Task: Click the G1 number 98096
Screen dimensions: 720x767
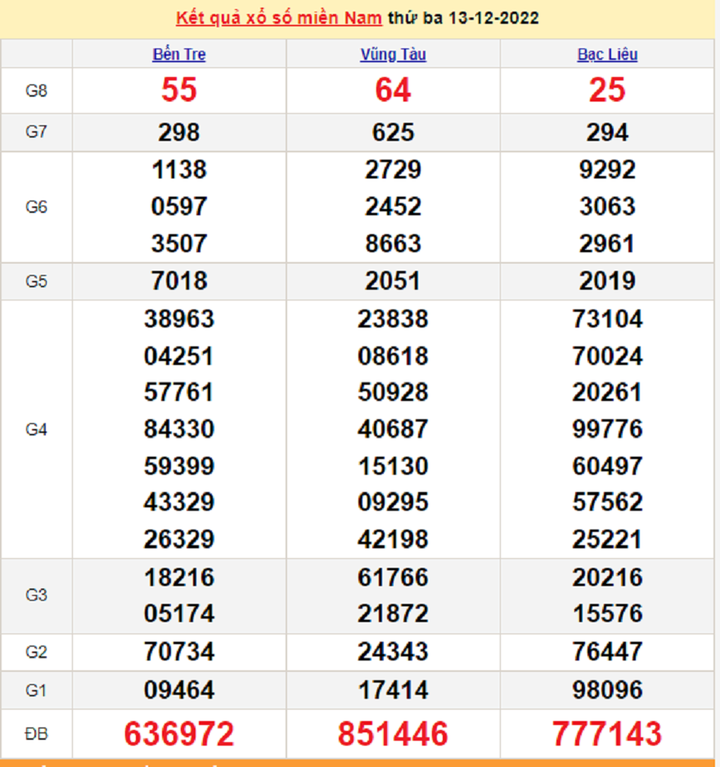Action: [607, 690]
